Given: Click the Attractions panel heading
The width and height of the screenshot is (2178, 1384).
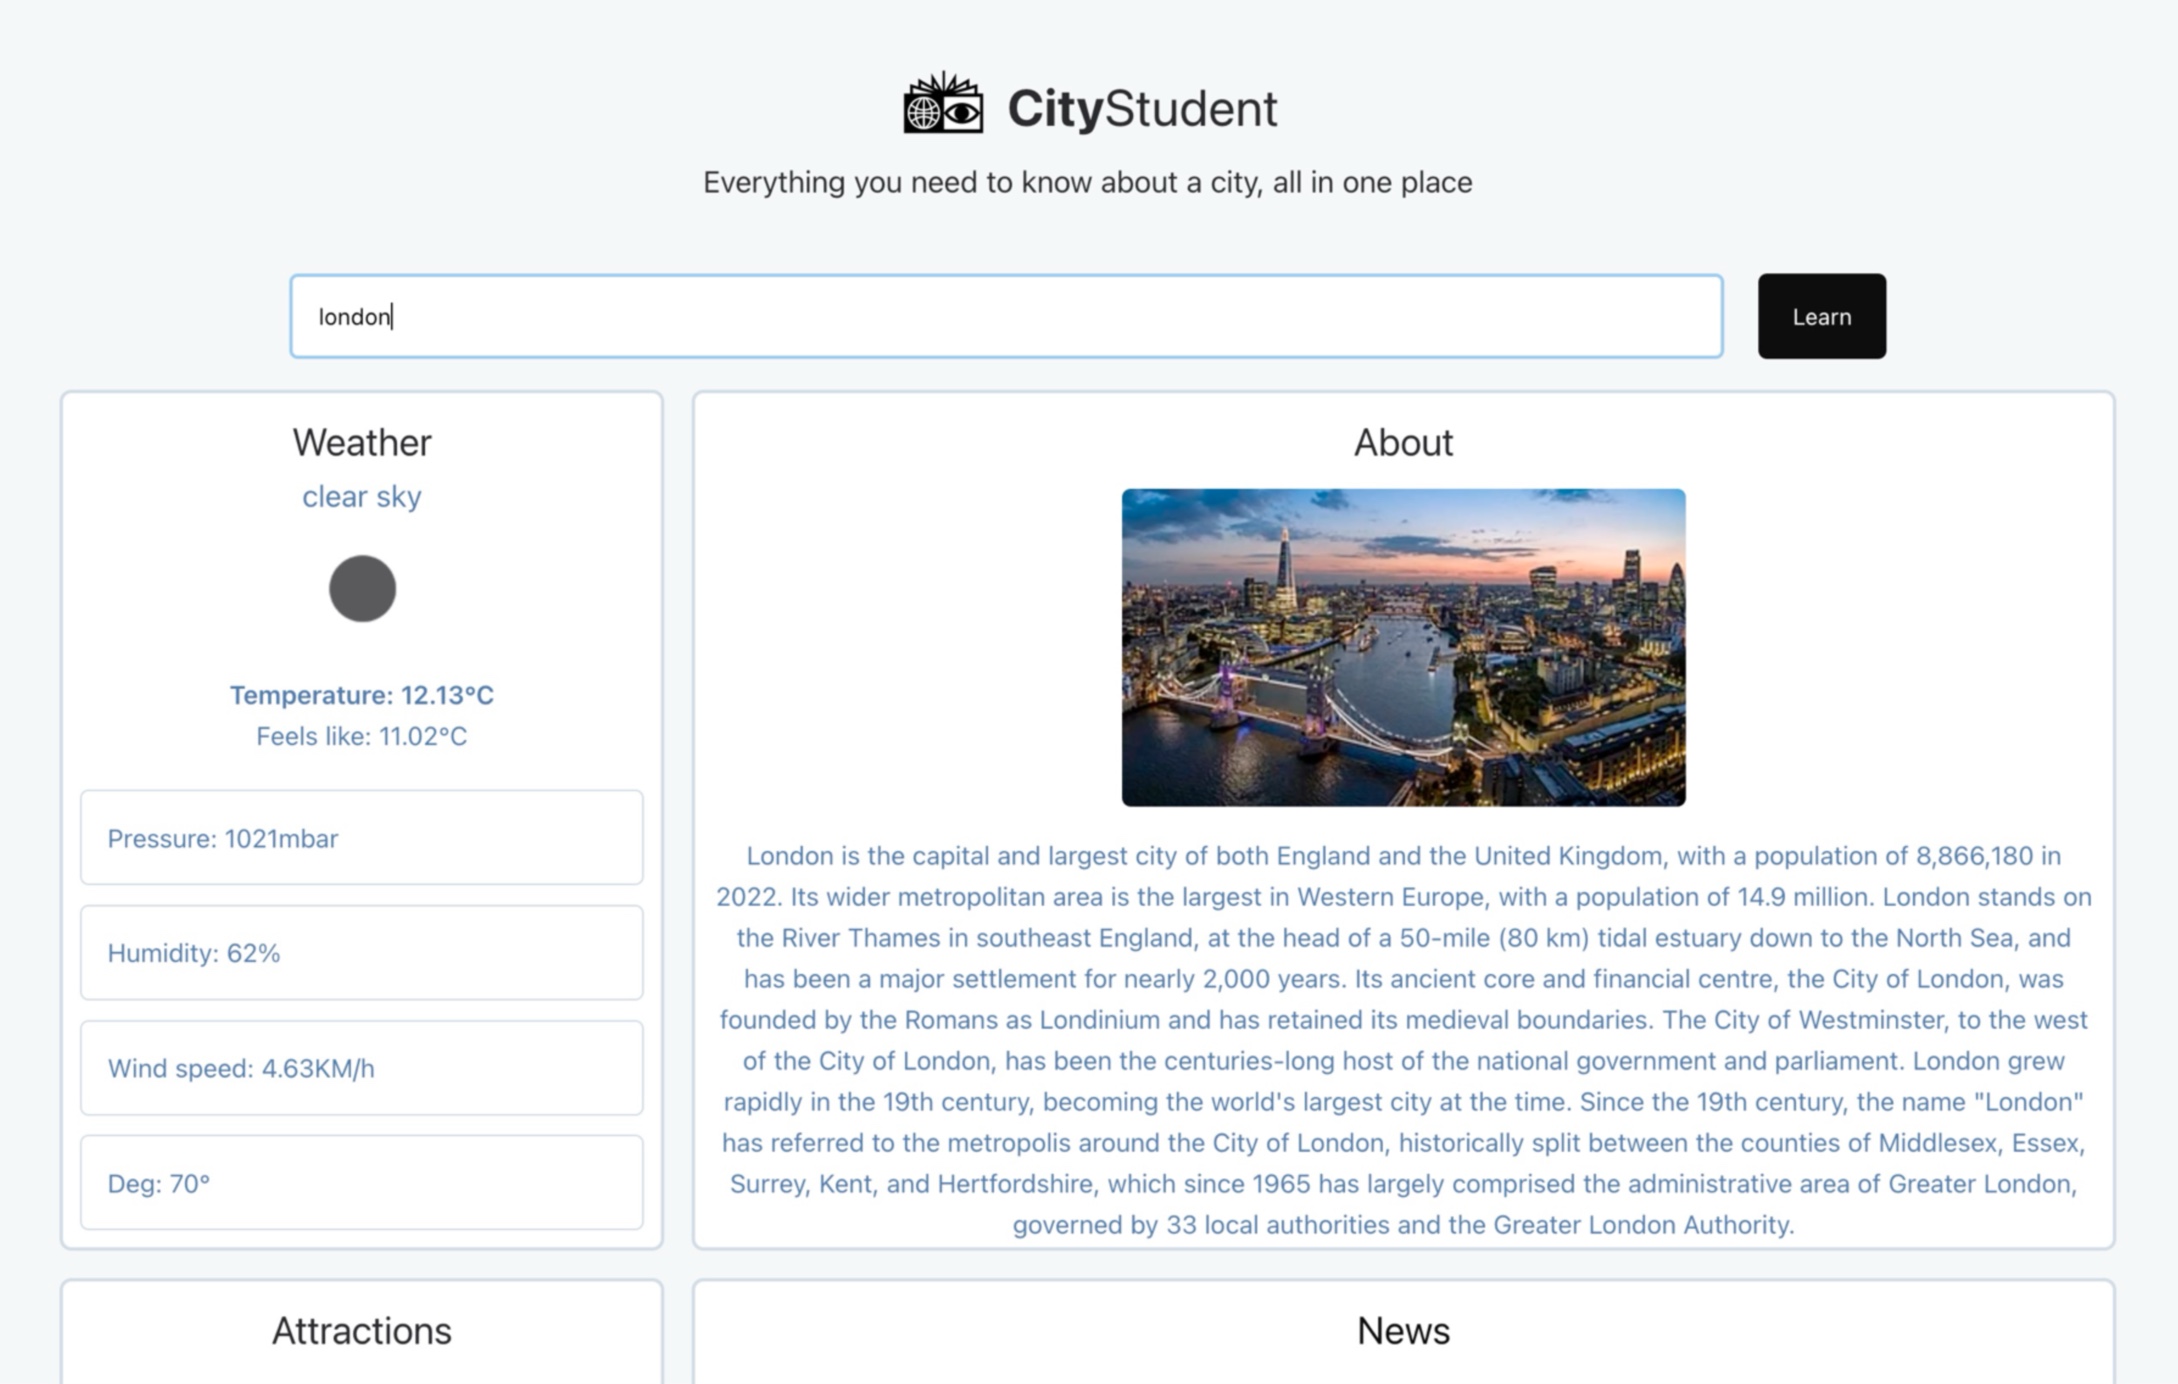Looking at the screenshot, I should tap(361, 1331).
